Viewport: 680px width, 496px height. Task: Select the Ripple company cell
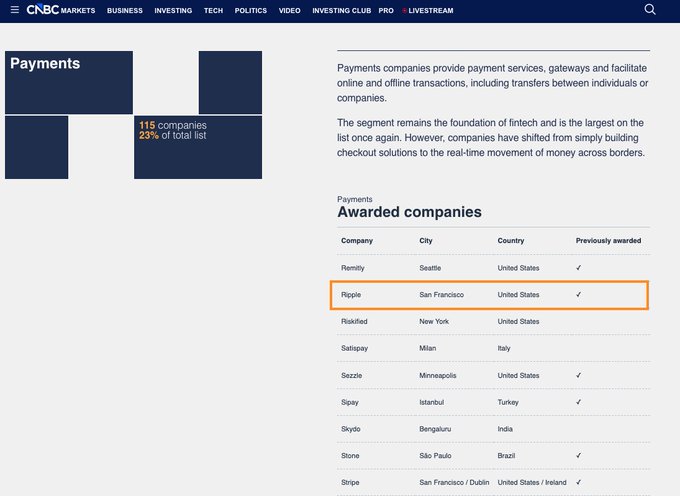[351, 295]
